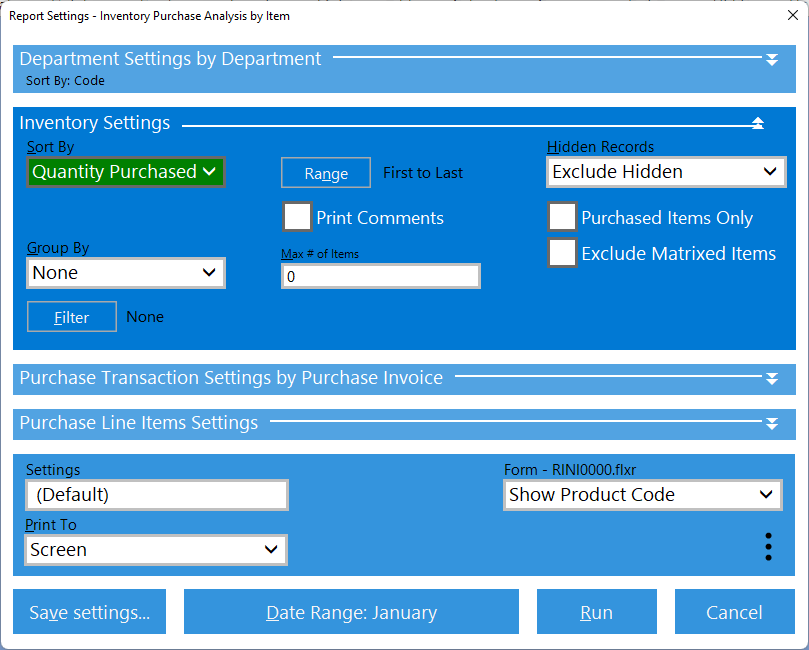The height and width of the screenshot is (650, 809).
Task: Collapse the Inventory Settings section
Action: (x=758, y=124)
